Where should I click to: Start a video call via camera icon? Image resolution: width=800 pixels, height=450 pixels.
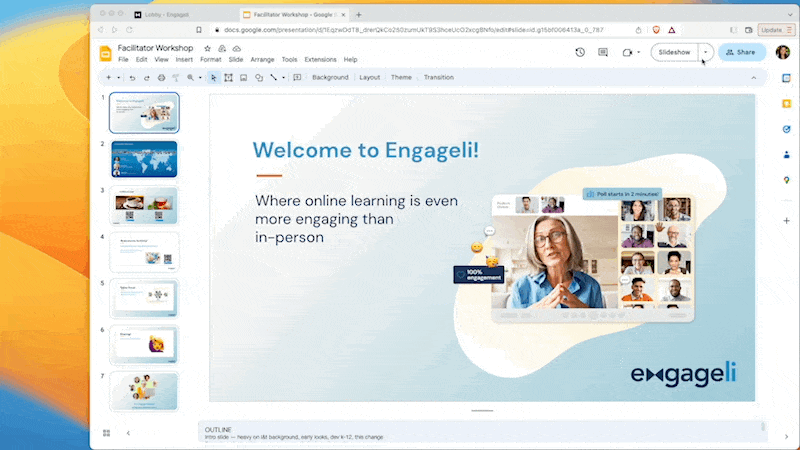coord(627,52)
